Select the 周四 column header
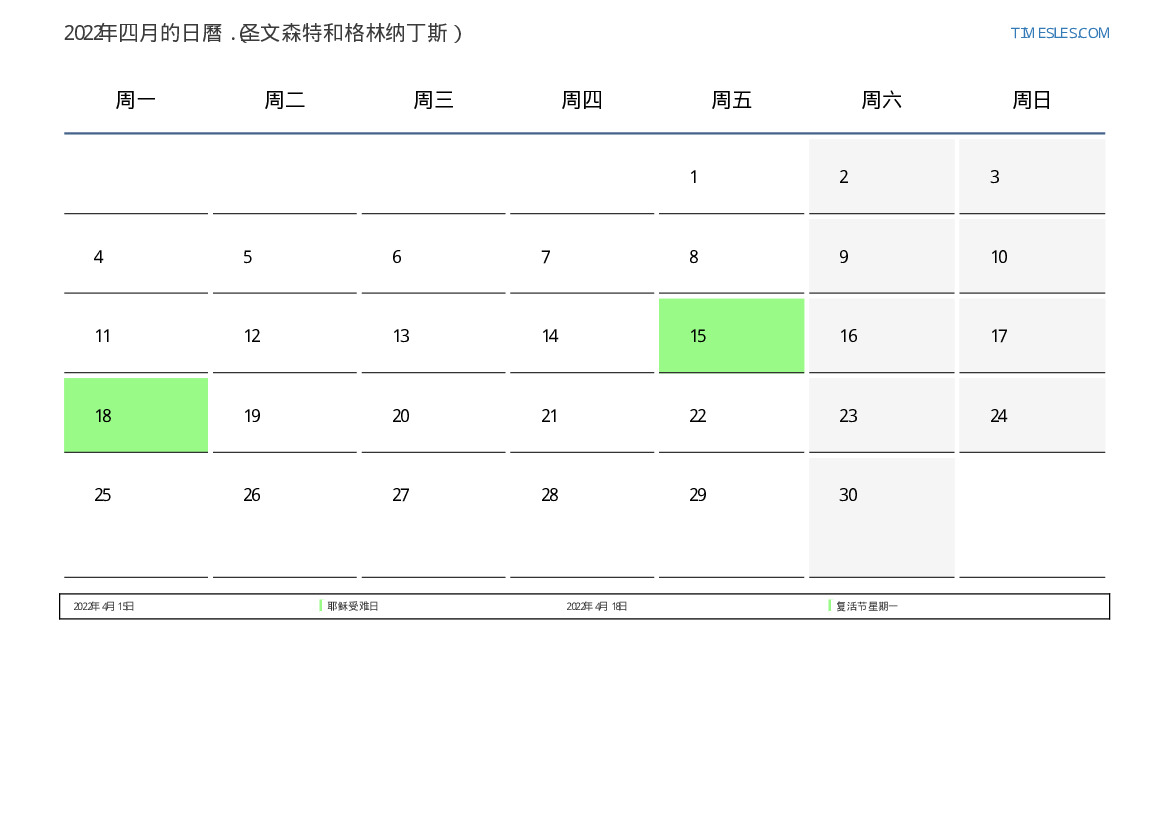This screenshot has height=827, width=1169. pyautogui.click(x=582, y=100)
